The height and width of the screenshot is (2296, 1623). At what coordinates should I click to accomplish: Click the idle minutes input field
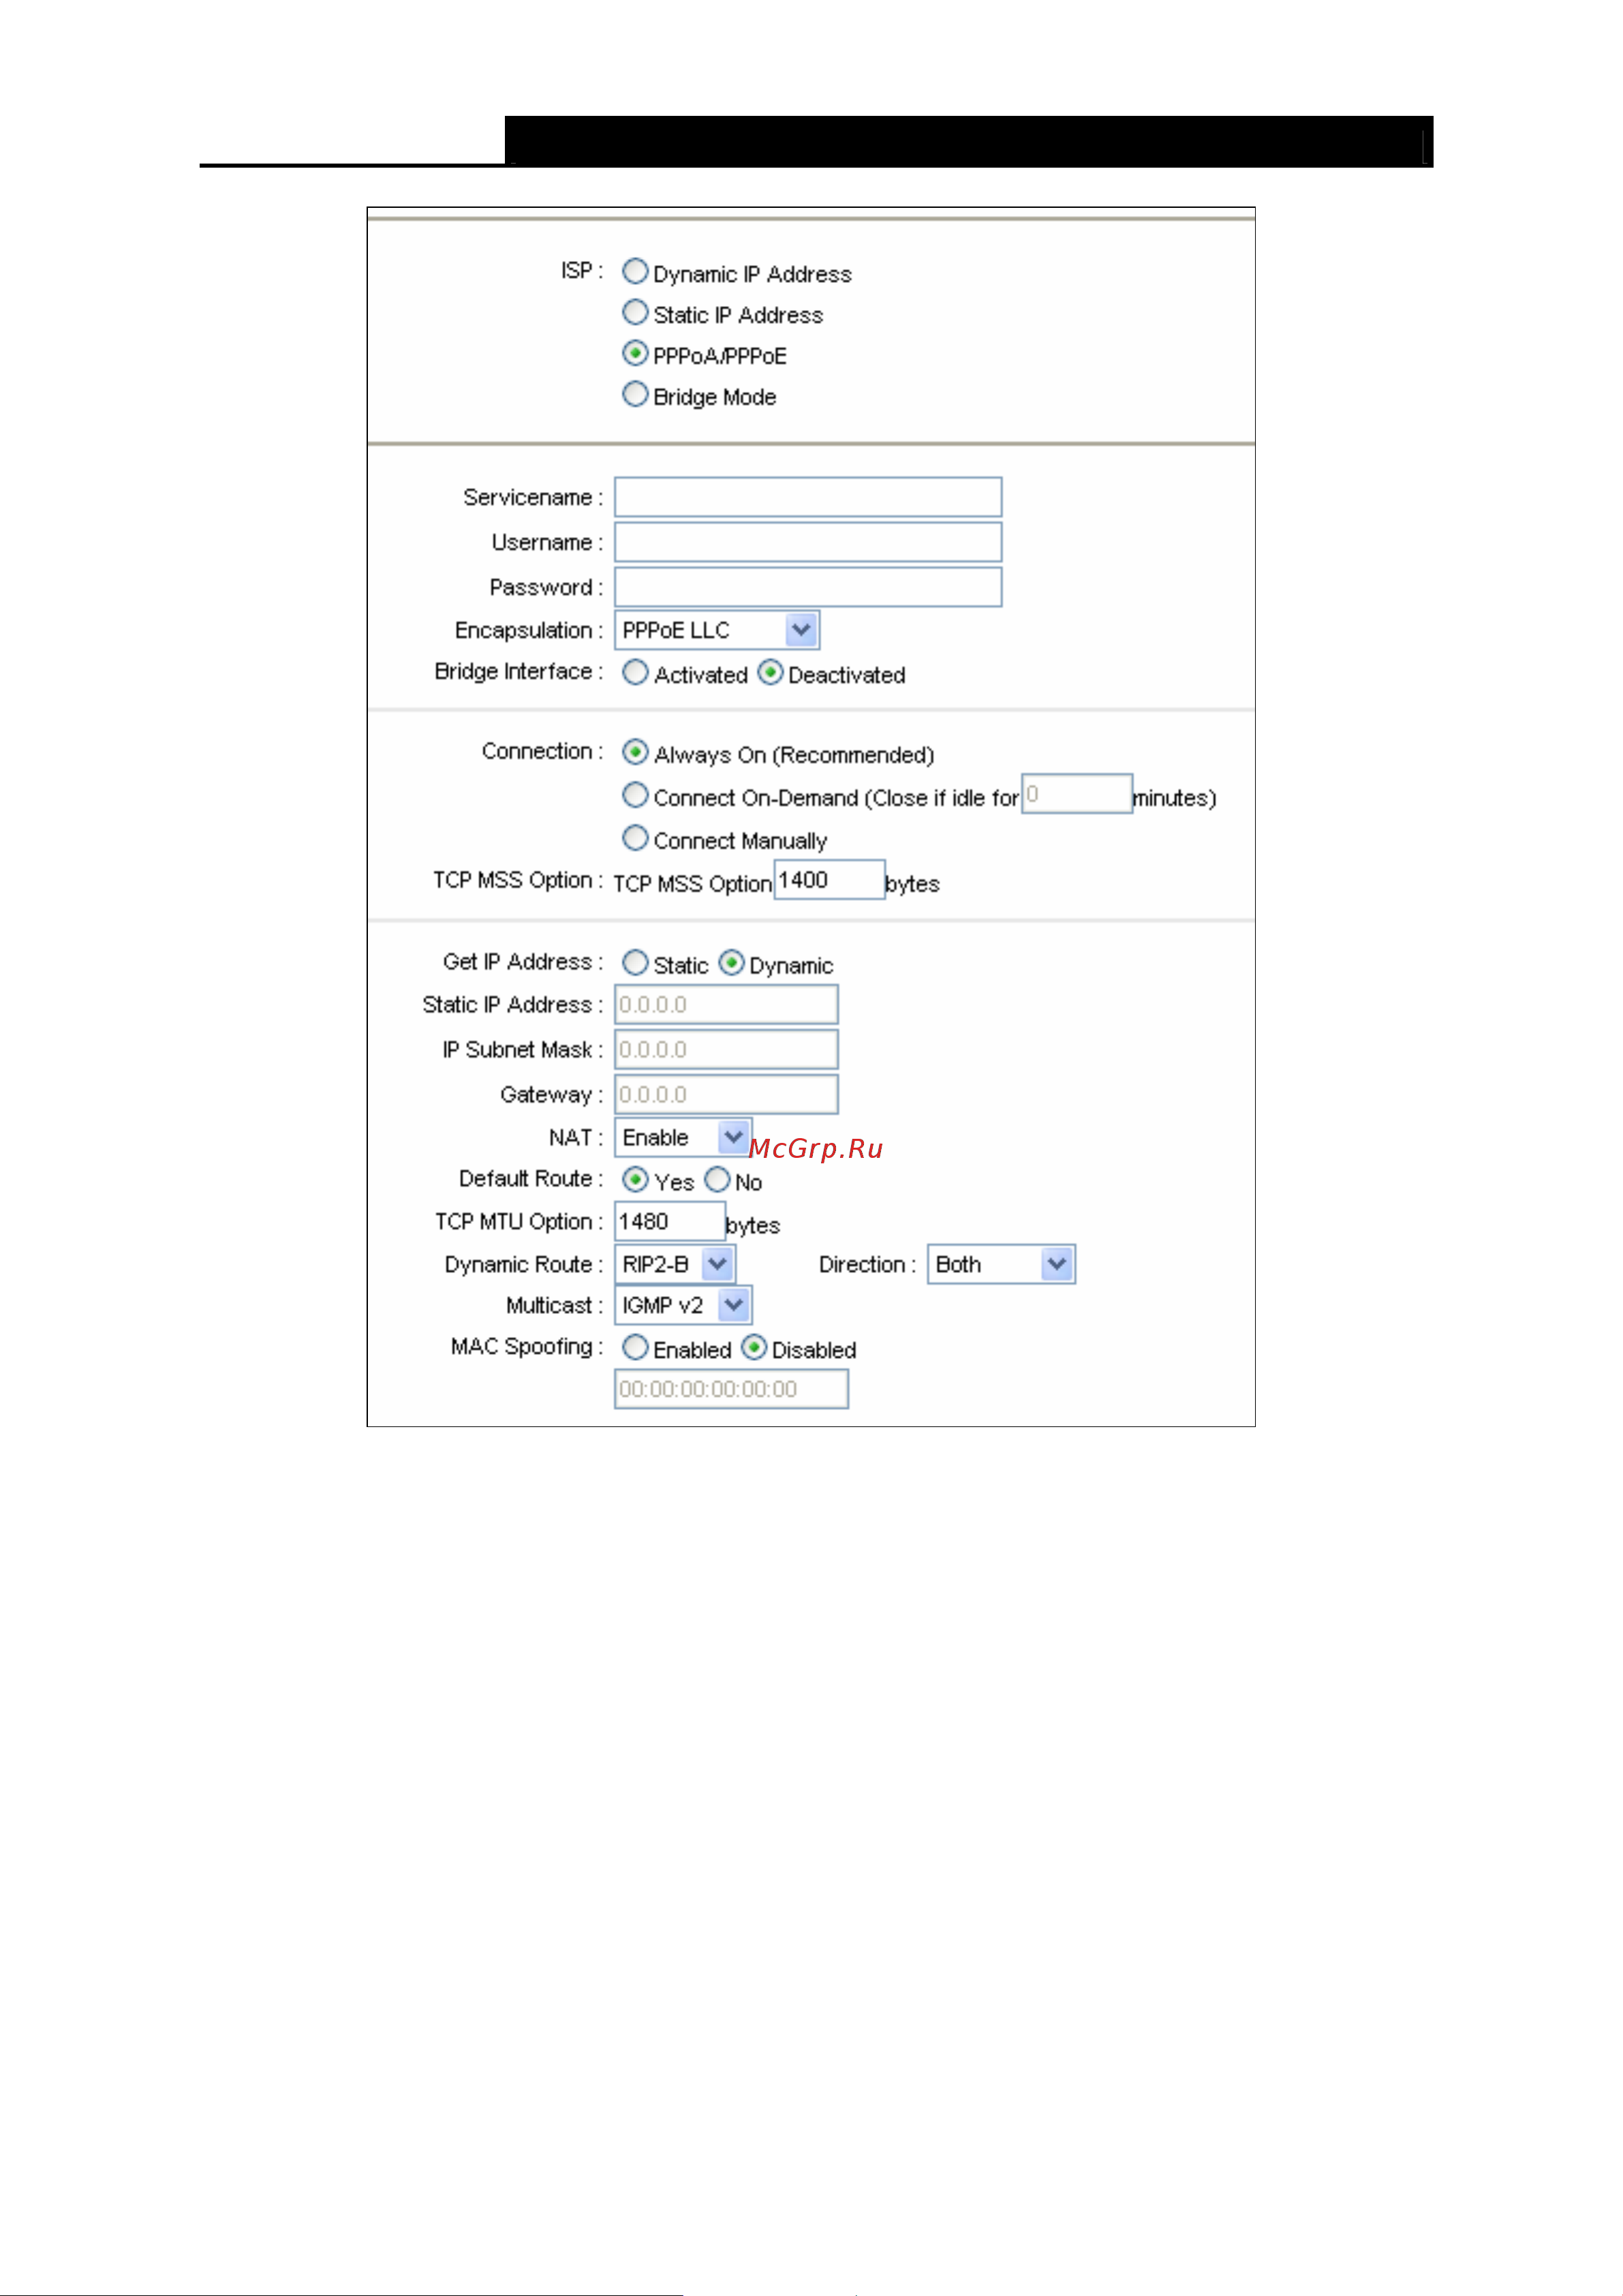(x=1077, y=794)
